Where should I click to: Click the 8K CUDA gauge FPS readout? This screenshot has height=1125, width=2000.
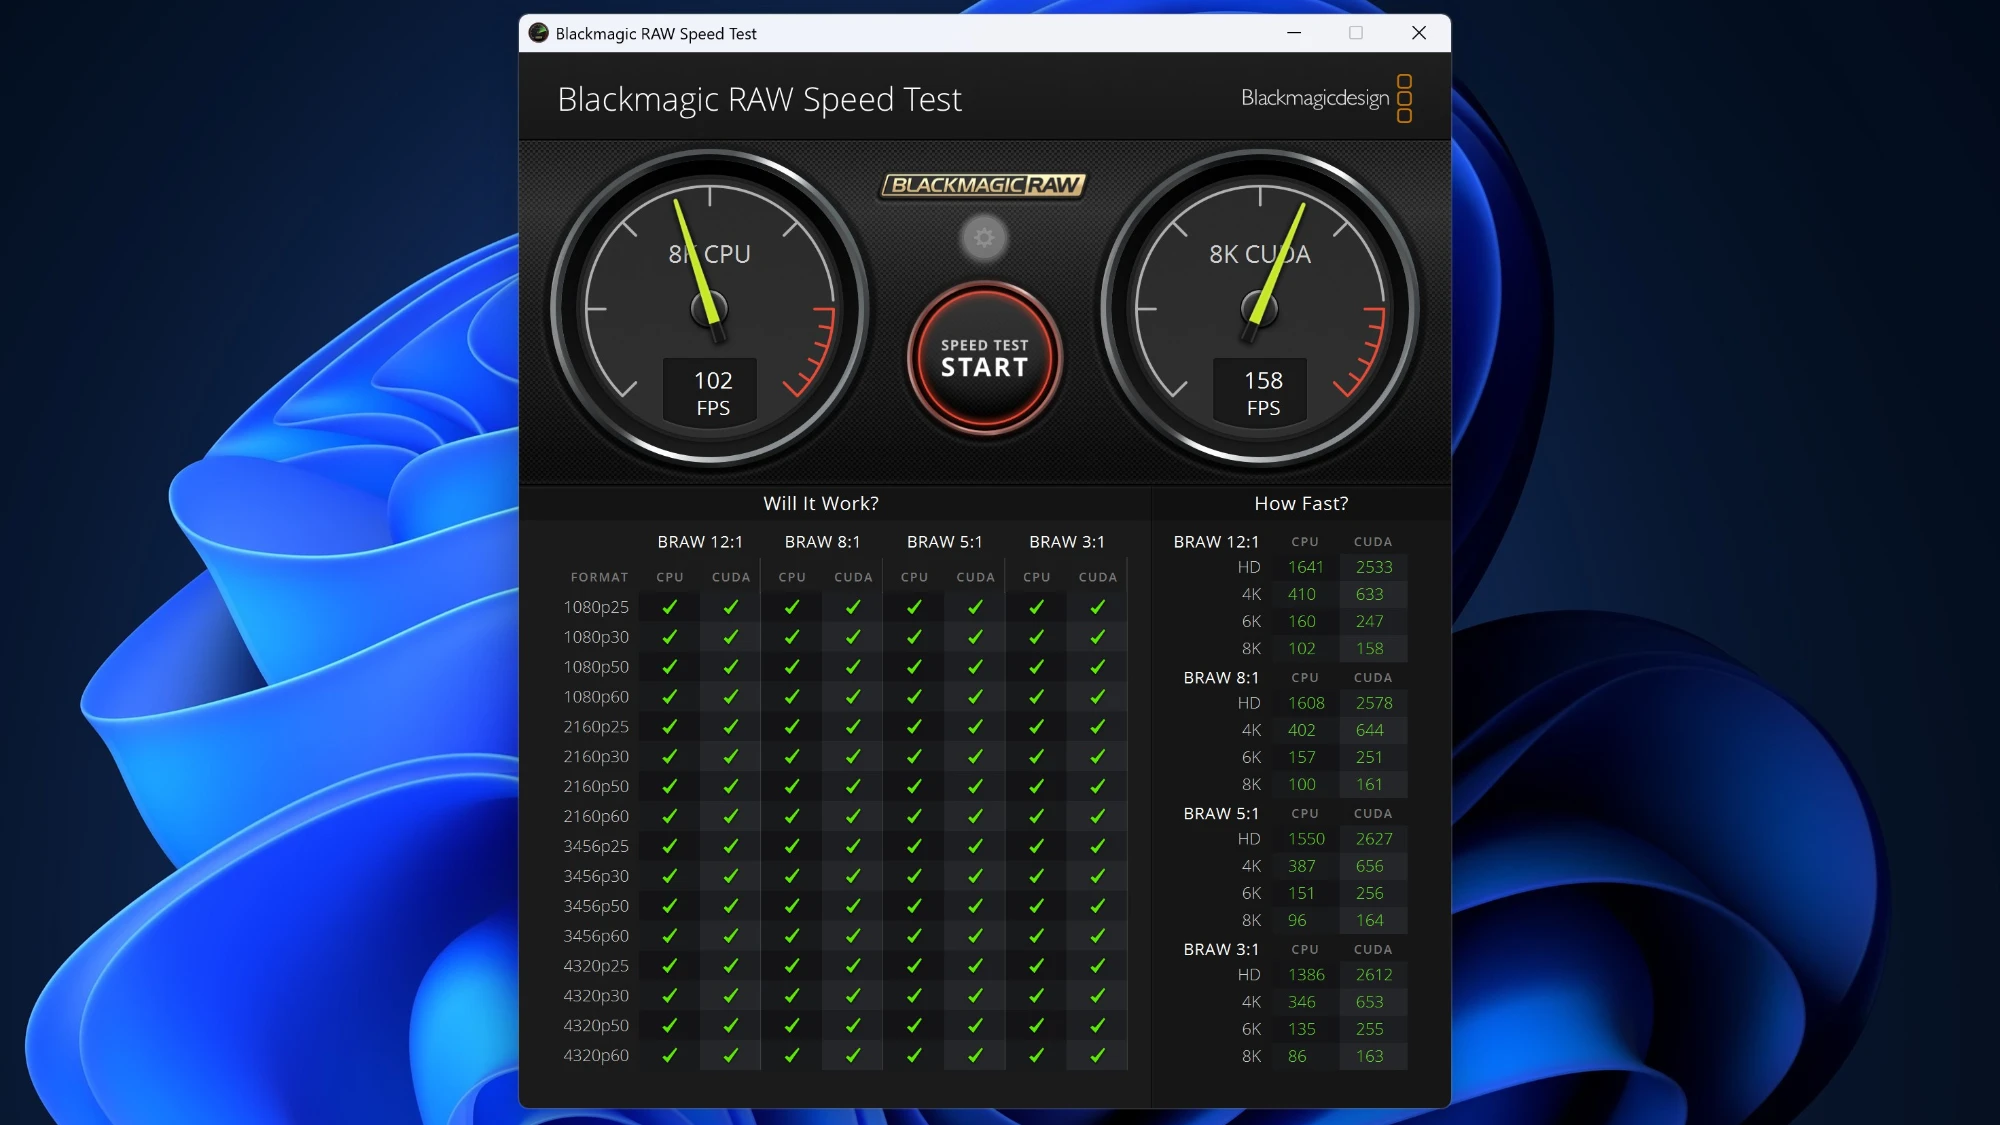pyautogui.click(x=1262, y=392)
